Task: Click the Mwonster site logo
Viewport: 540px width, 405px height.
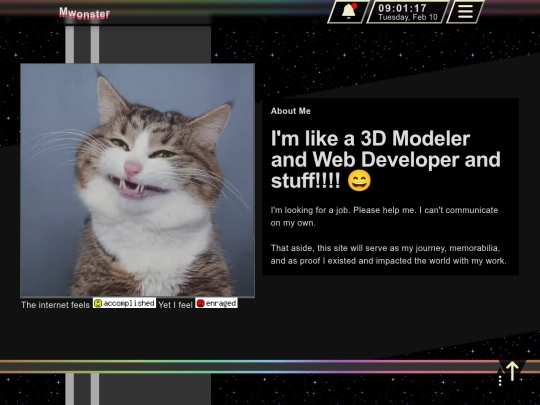Action: pos(85,14)
